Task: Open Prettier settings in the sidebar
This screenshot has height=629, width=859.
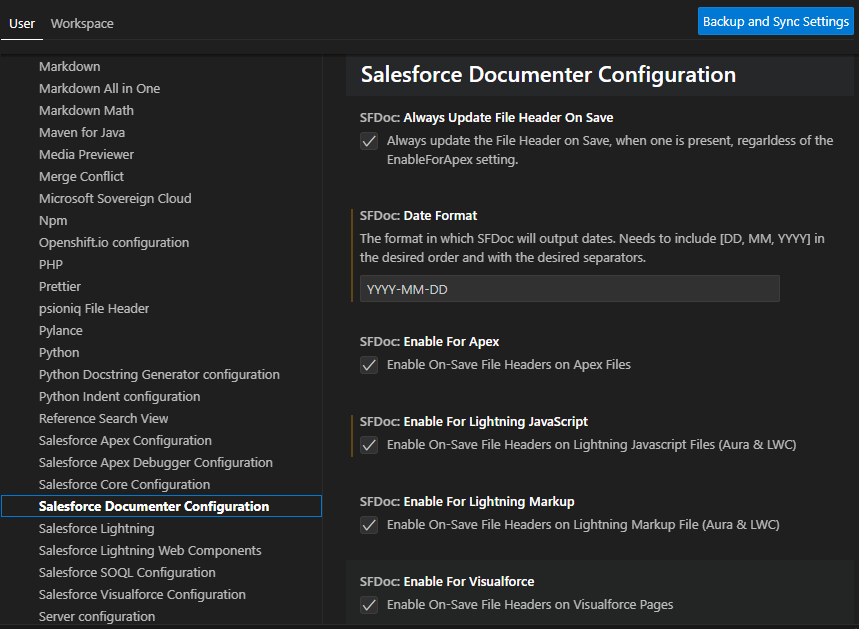Action: 59,286
